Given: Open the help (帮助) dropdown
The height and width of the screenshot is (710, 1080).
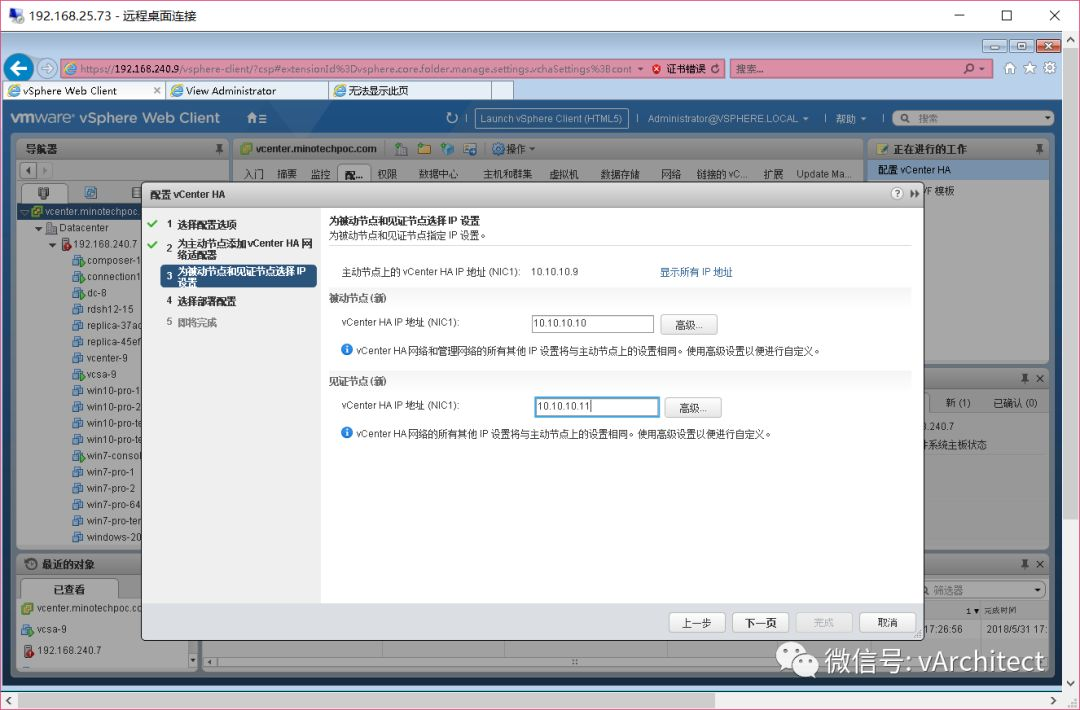Looking at the screenshot, I should (x=851, y=118).
